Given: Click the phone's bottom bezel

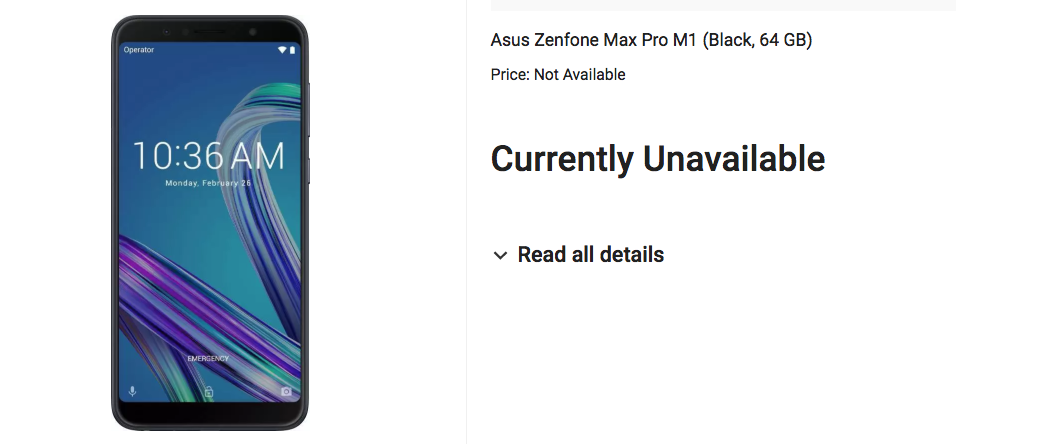Looking at the screenshot, I should pyautogui.click(x=209, y=416).
